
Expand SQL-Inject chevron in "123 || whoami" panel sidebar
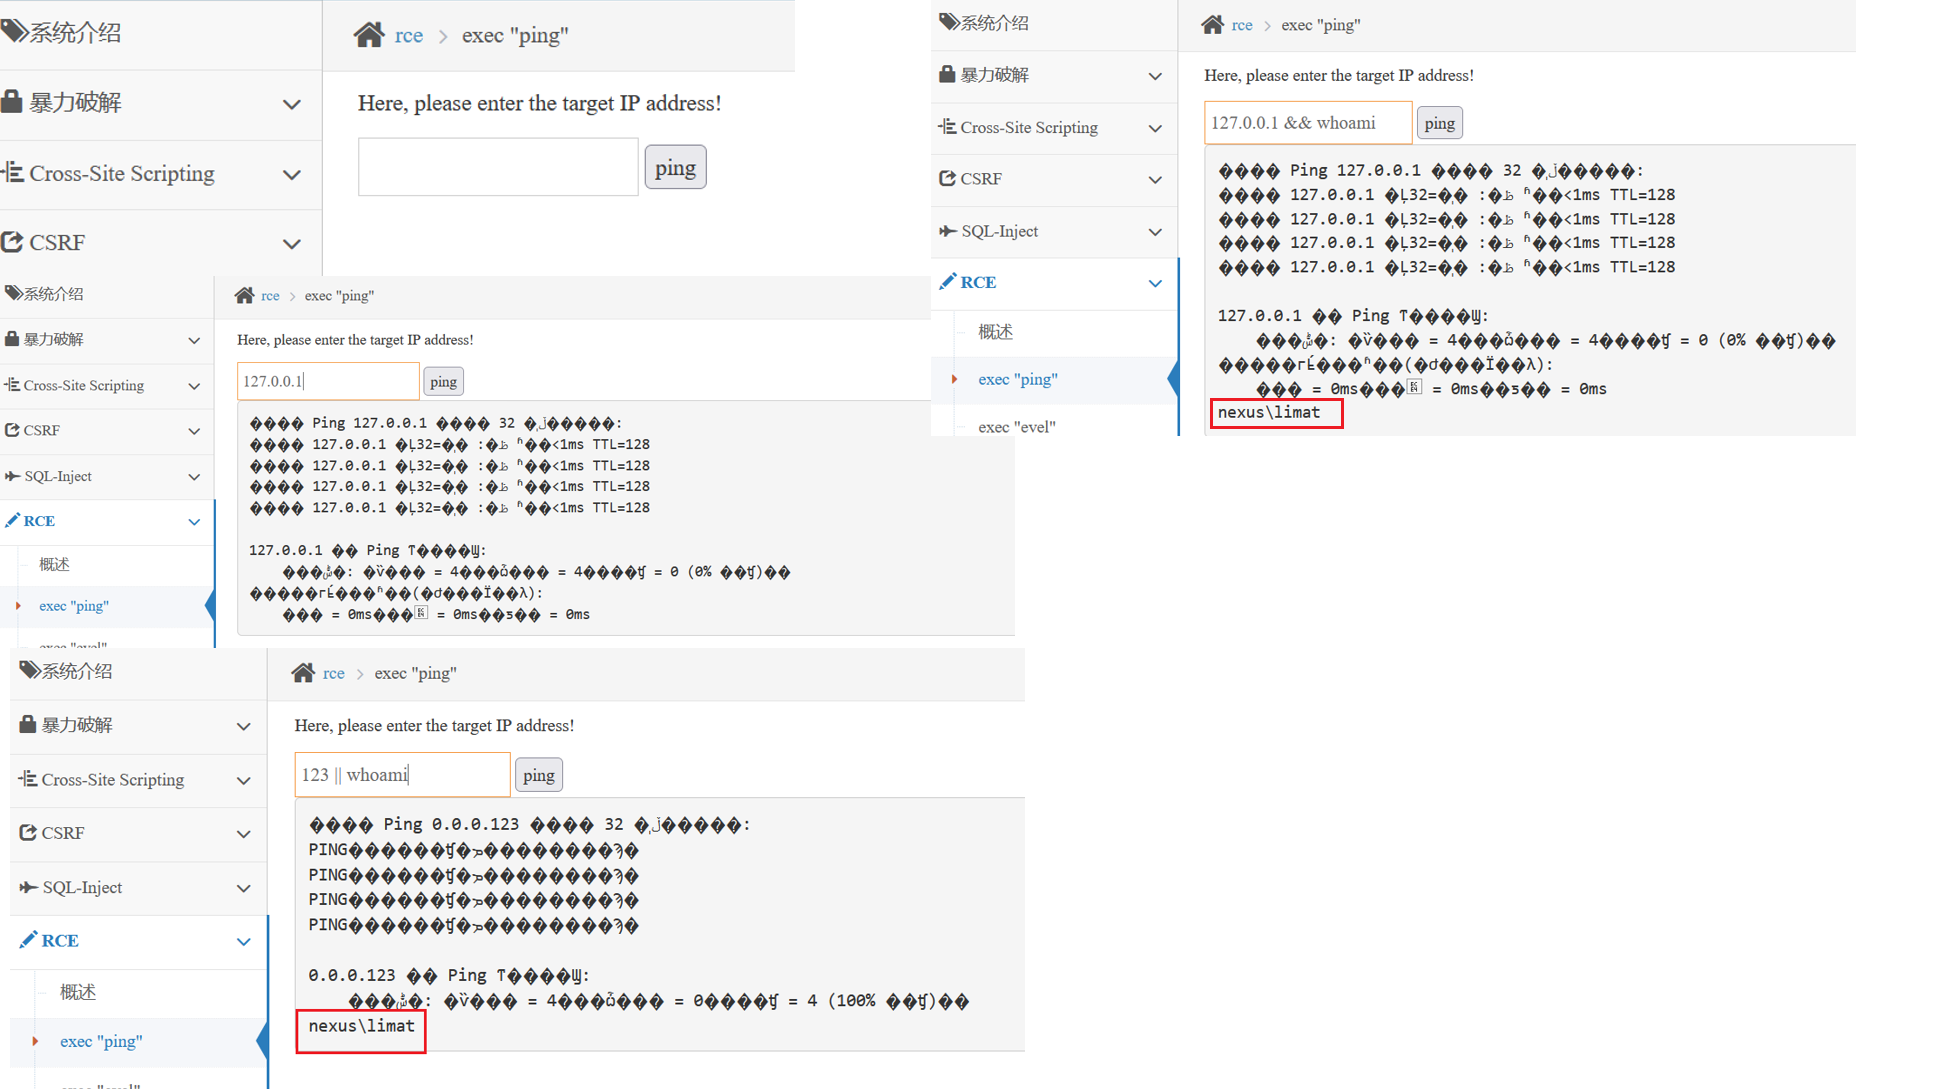[243, 888]
